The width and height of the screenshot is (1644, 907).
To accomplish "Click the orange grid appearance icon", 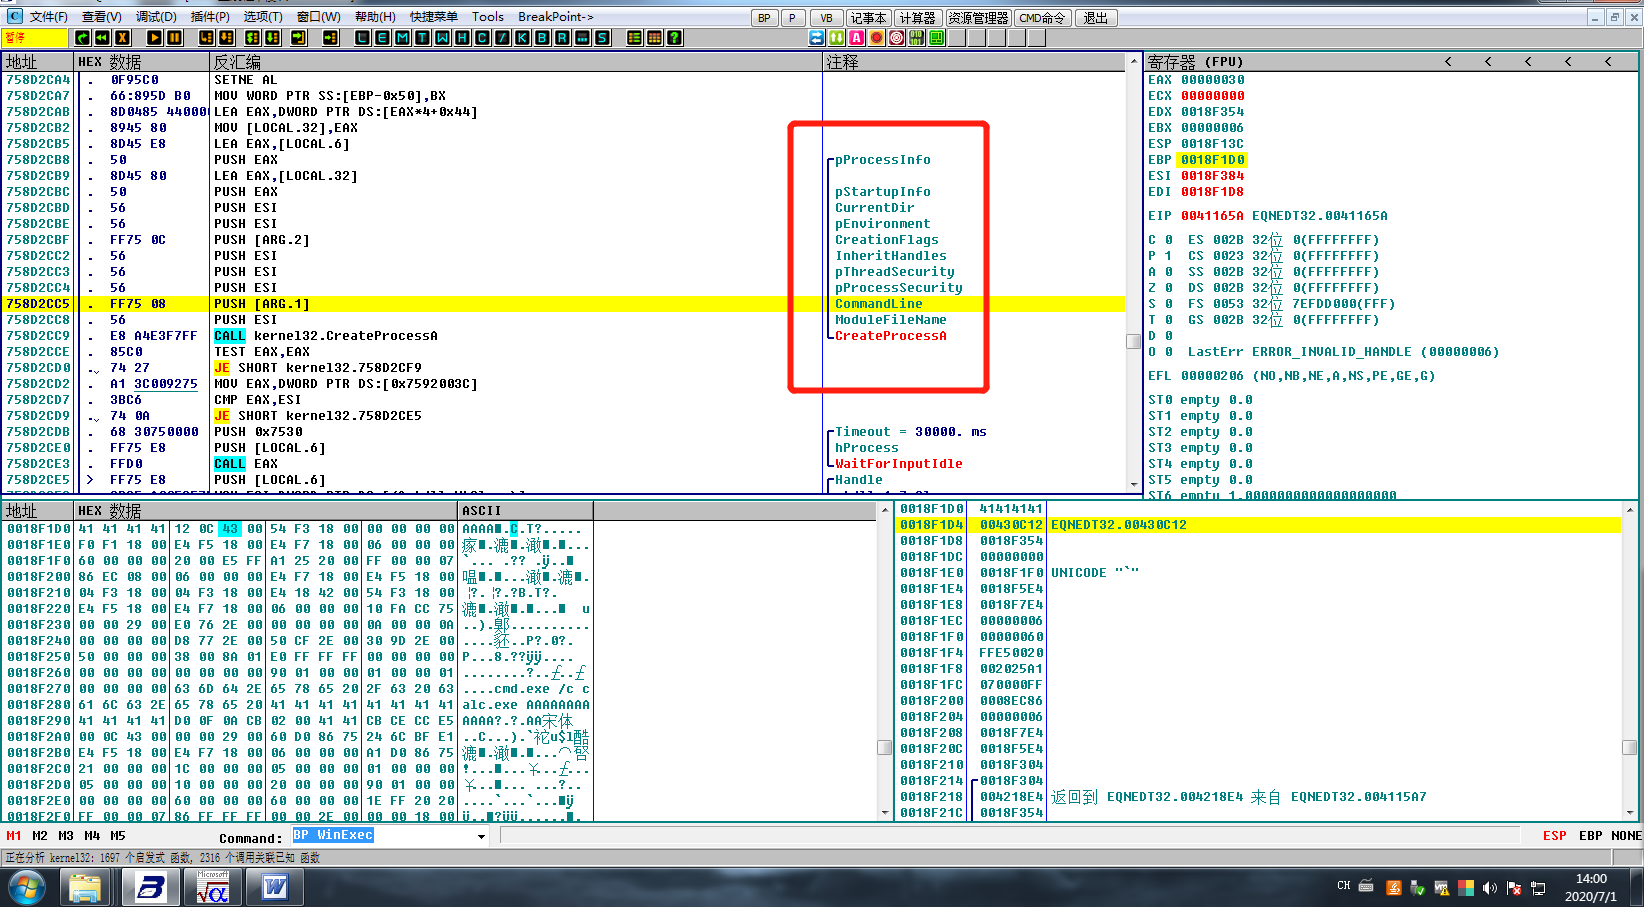I will coord(654,38).
